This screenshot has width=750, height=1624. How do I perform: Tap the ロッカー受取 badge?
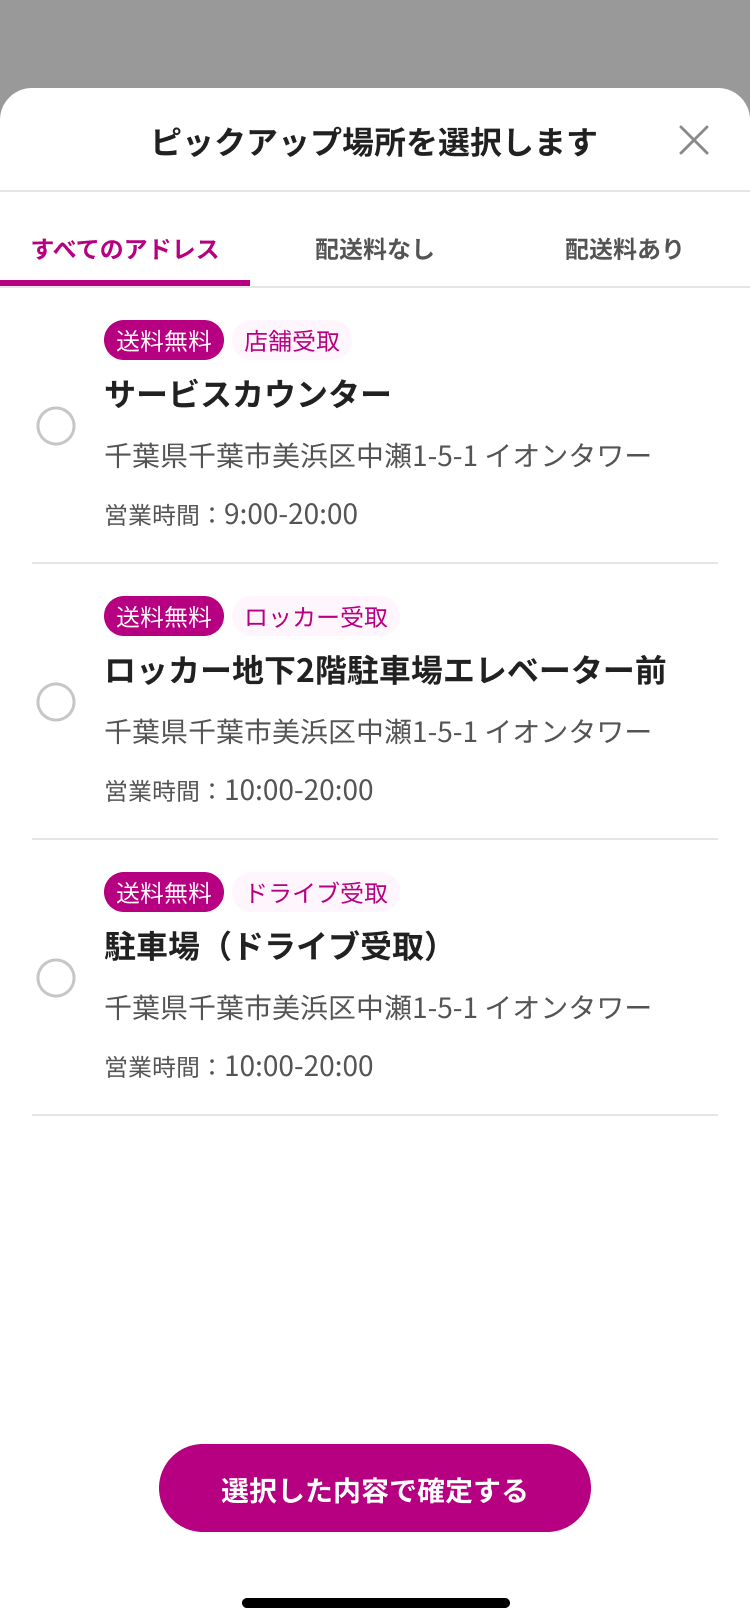pyautogui.click(x=316, y=617)
